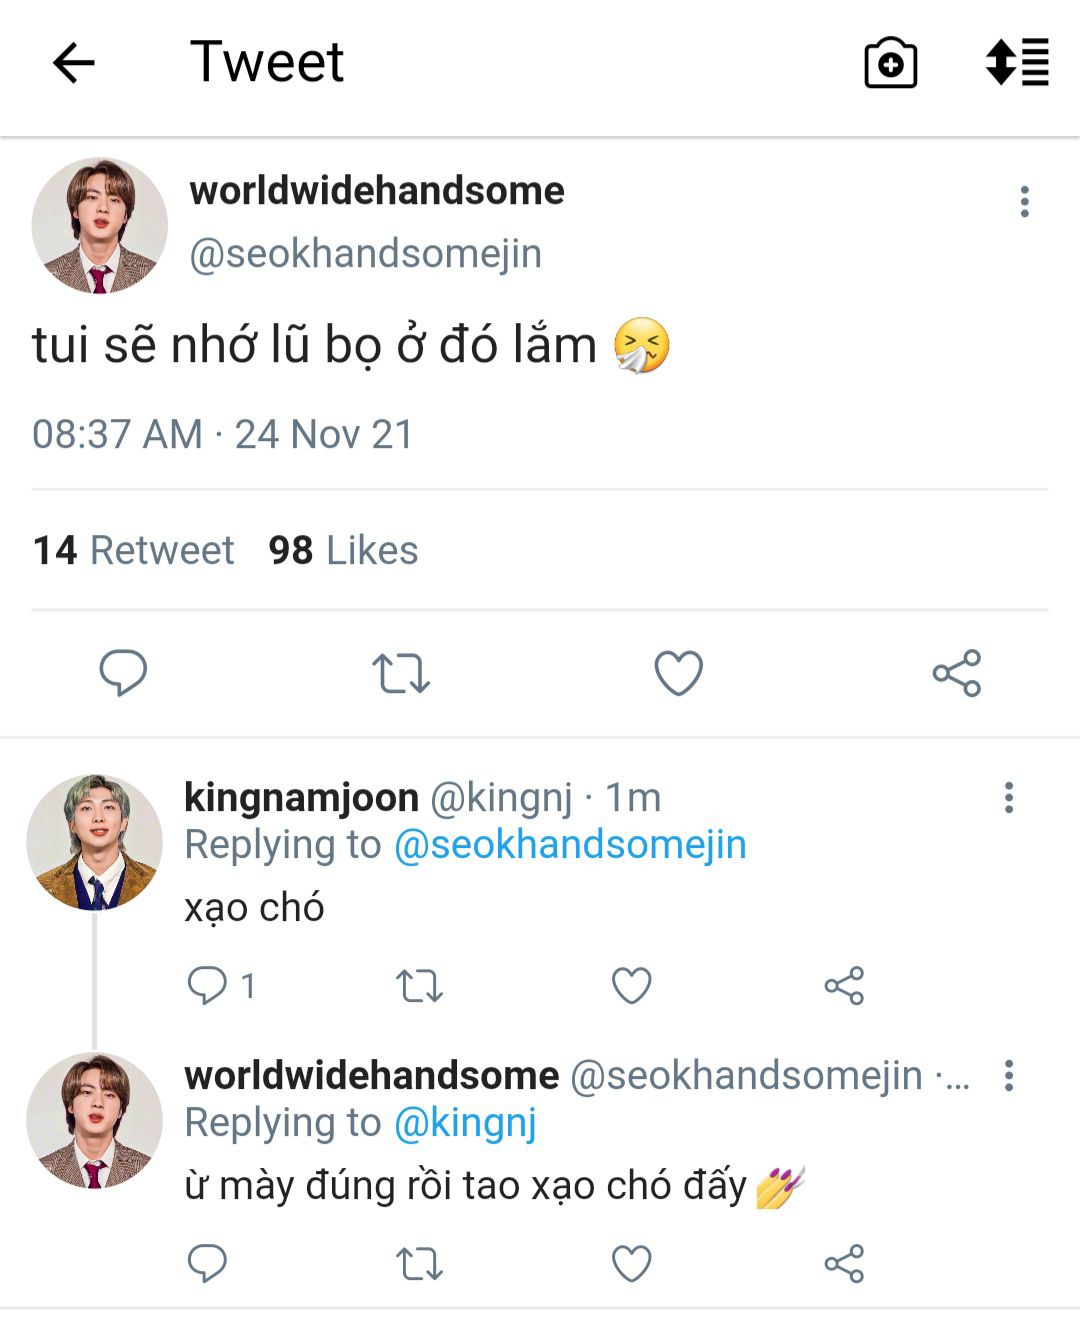
Task: Share the main tweet
Action: coord(957,673)
